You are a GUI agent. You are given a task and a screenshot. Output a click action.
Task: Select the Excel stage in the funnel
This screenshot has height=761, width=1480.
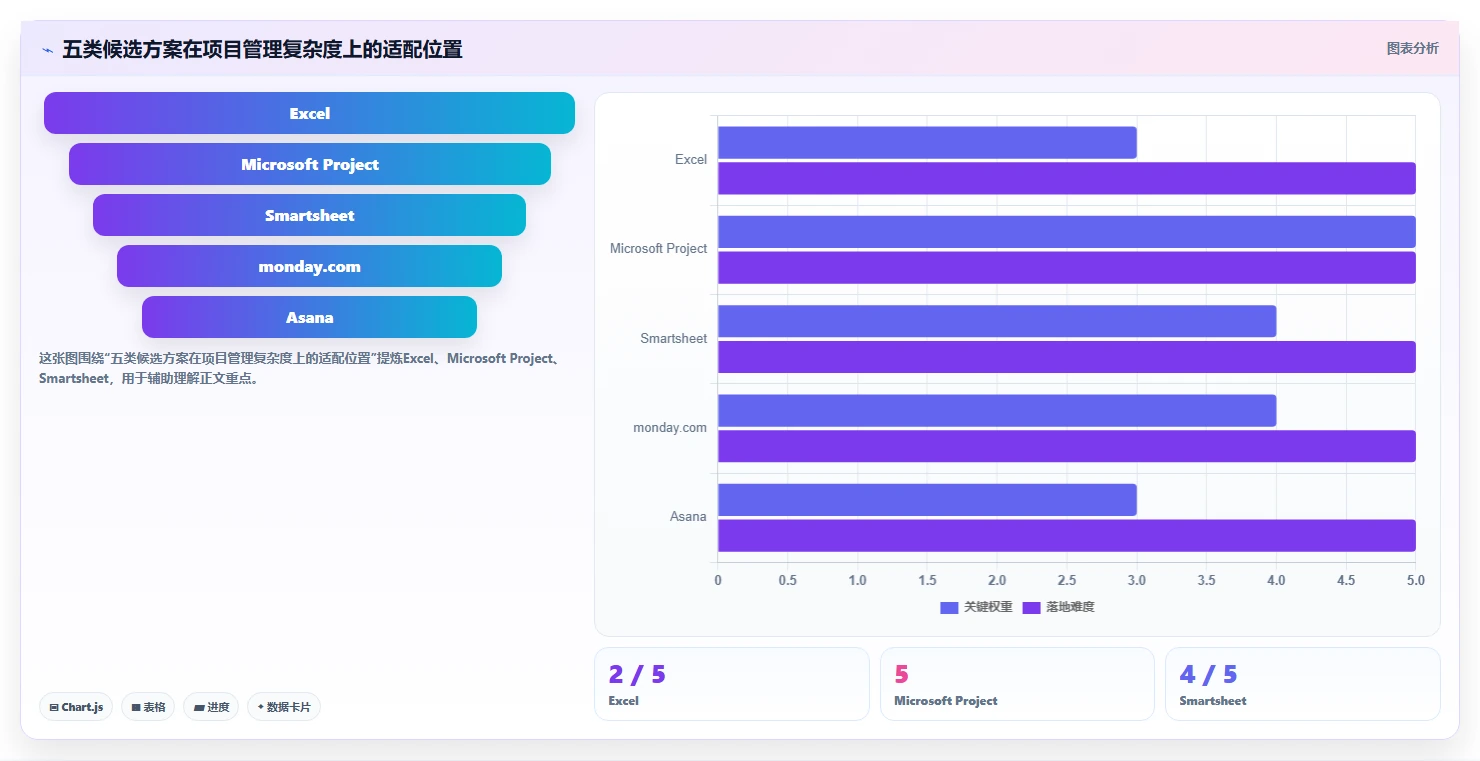(x=309, y=113)
